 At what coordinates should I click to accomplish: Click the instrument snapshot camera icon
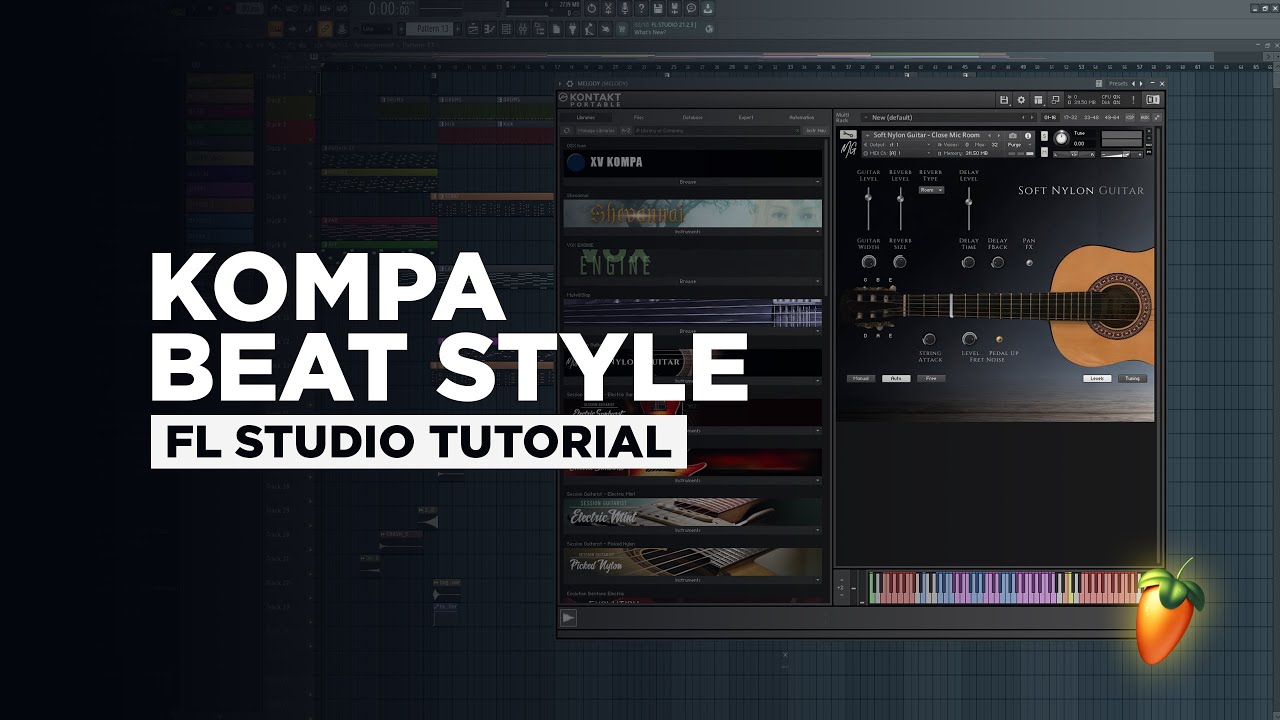point(1013,135)
